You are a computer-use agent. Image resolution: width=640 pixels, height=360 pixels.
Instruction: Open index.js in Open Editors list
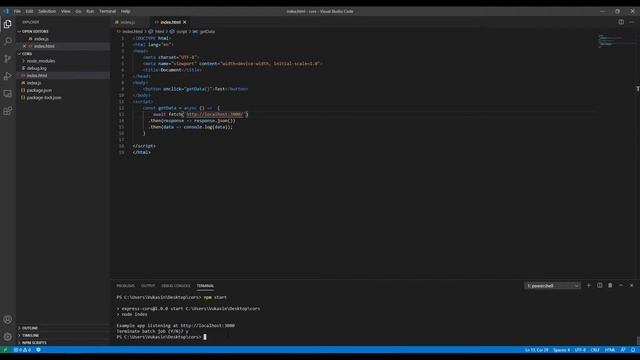(41, 39)
